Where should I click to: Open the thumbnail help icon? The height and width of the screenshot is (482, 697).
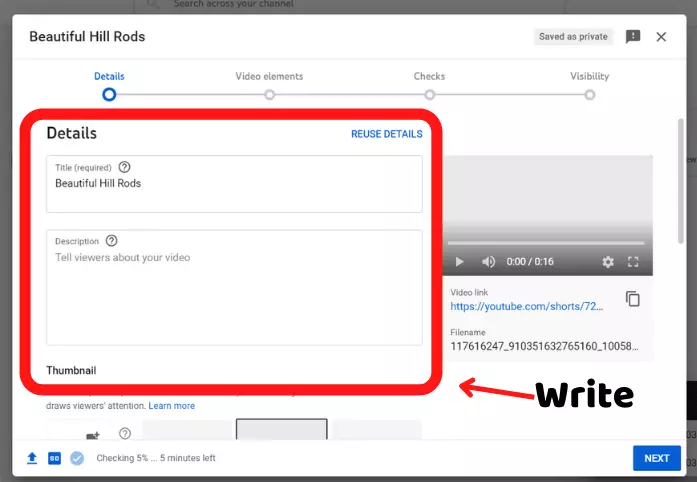click(125, 433)
